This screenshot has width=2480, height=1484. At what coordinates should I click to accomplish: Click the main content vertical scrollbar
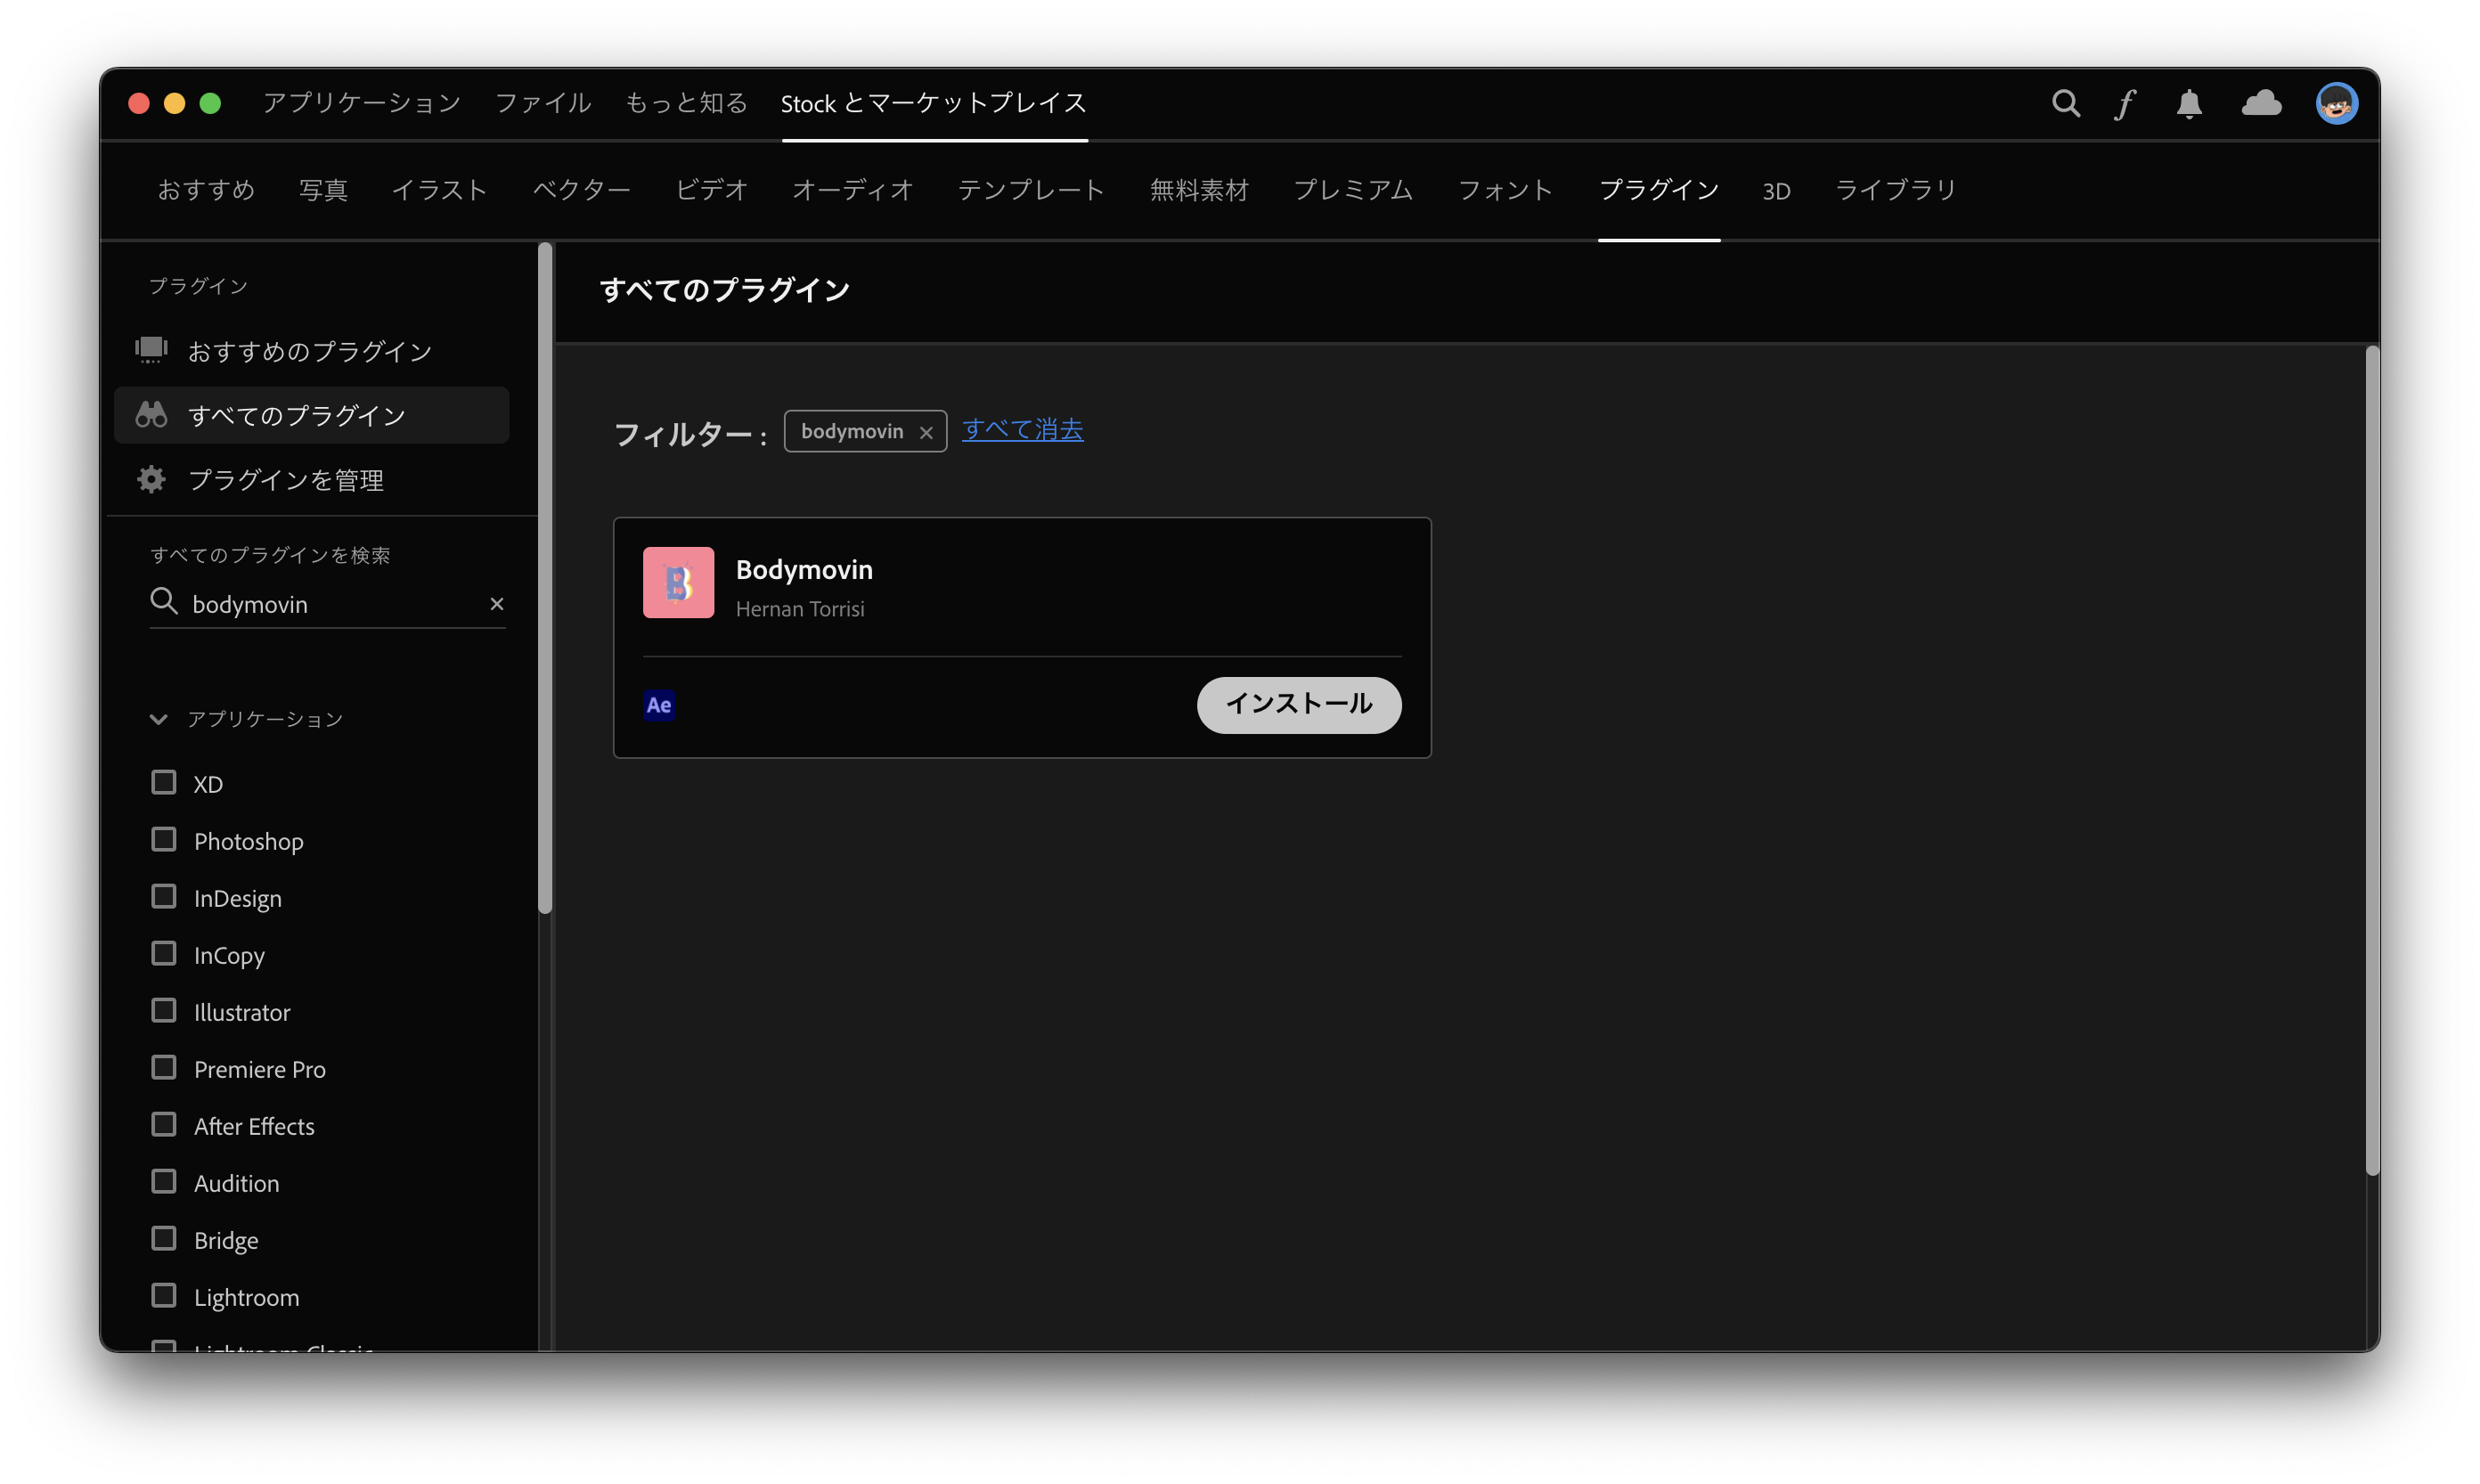coord(2372,760)
